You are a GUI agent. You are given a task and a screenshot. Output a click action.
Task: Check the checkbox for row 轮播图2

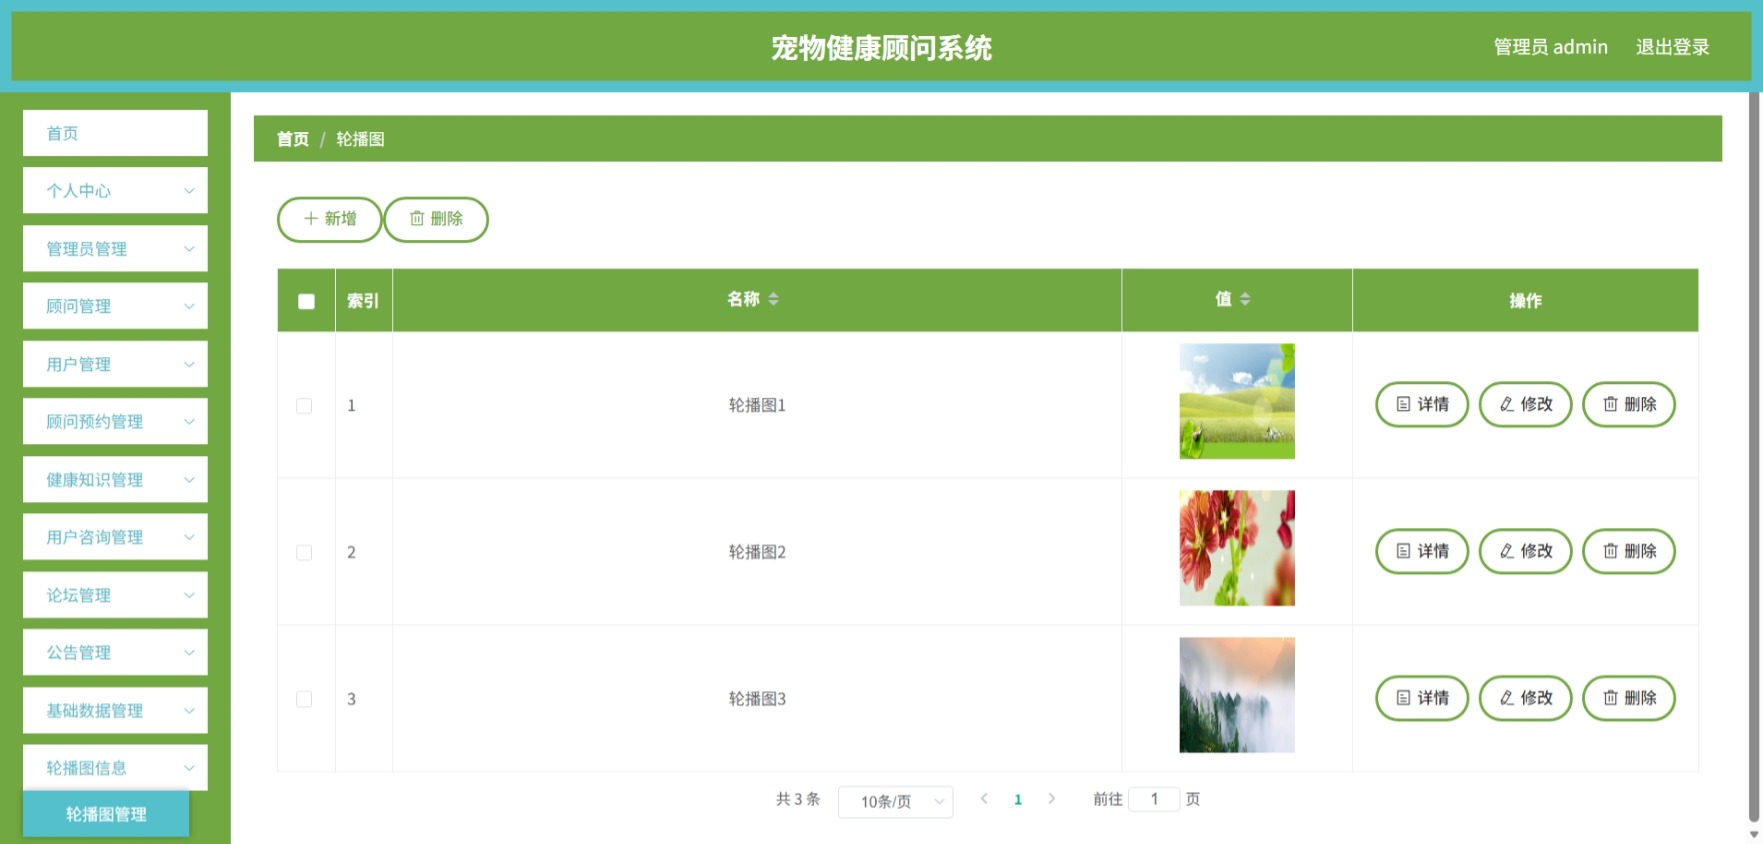click(x=304, y=553)
